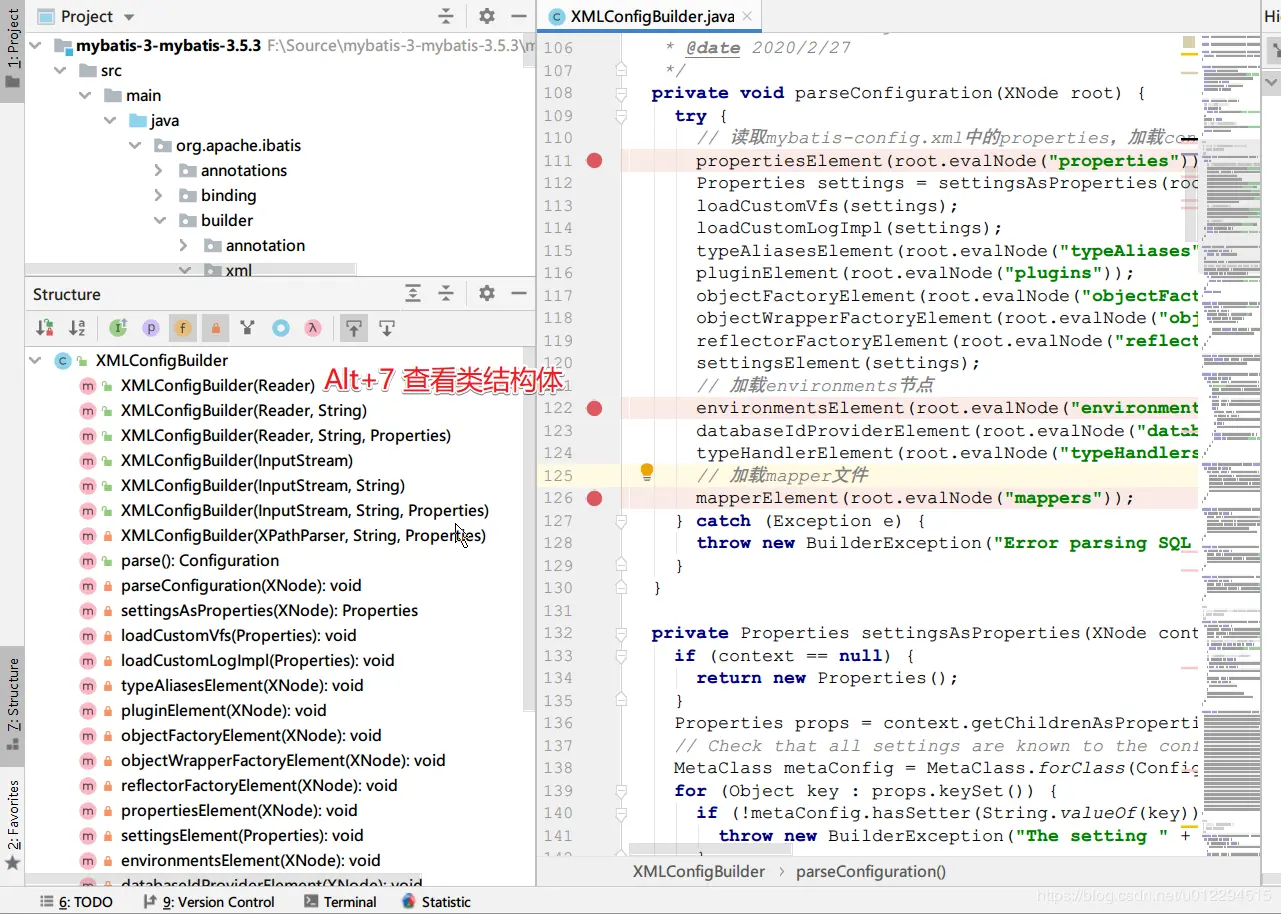Image resolution: width=1281 pixels, height=914 pixels.
Task: Toggle Autoscroll to Source in Structure
Action: 353,327
